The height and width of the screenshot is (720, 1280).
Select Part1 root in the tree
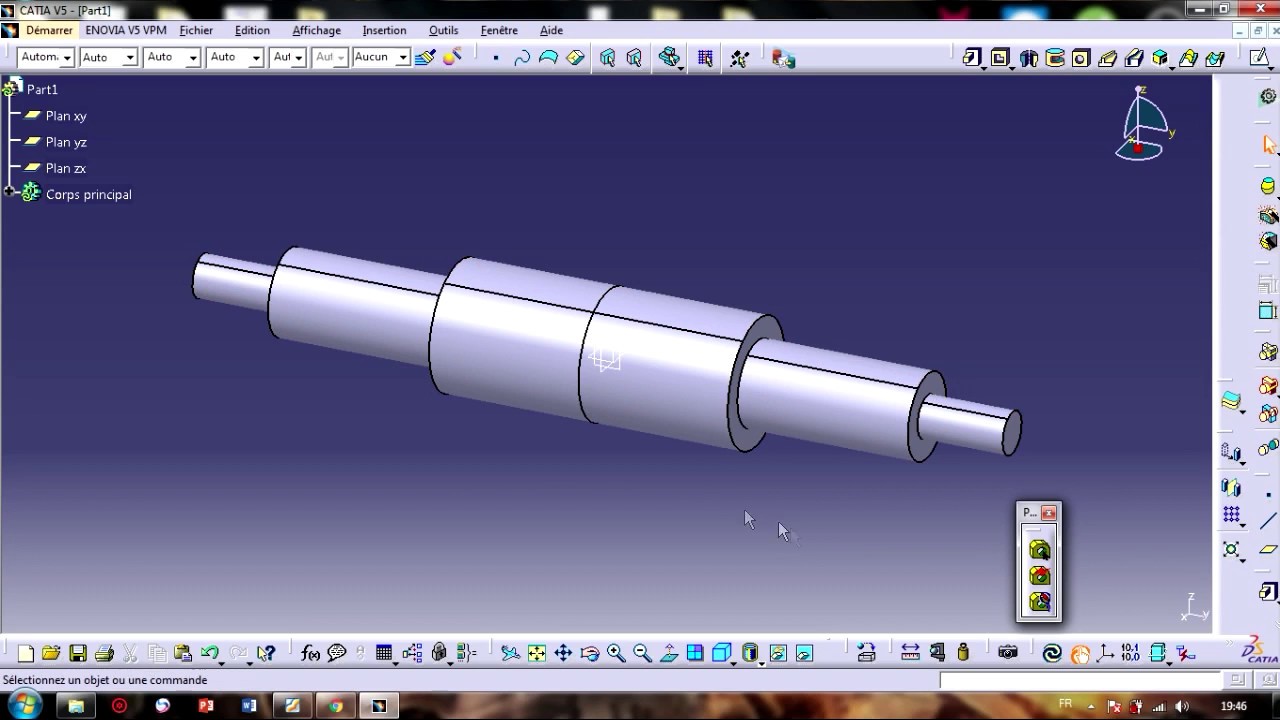click(x=42, y=89)
